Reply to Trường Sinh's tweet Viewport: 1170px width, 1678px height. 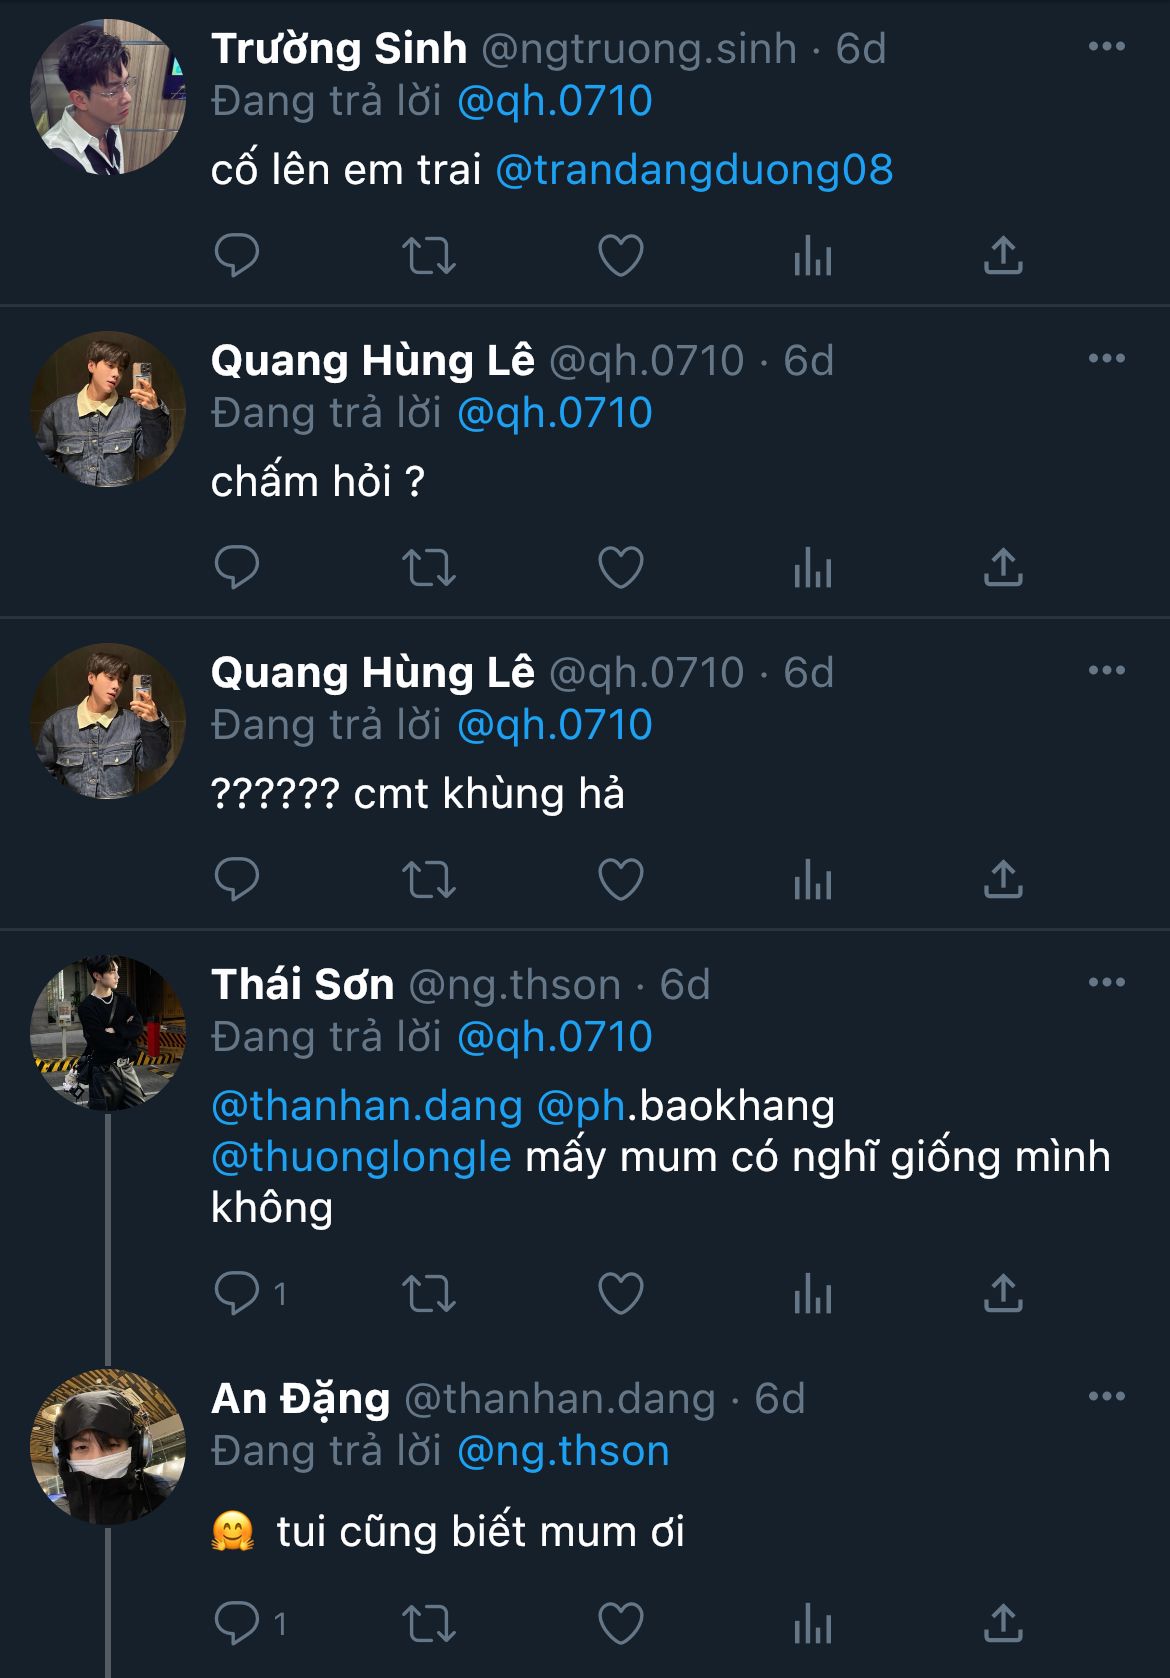(x=237, y=255)
